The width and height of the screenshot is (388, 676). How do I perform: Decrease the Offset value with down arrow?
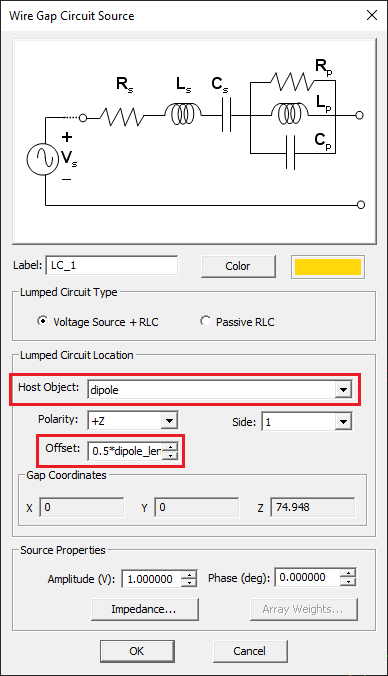tap(172, 455)
